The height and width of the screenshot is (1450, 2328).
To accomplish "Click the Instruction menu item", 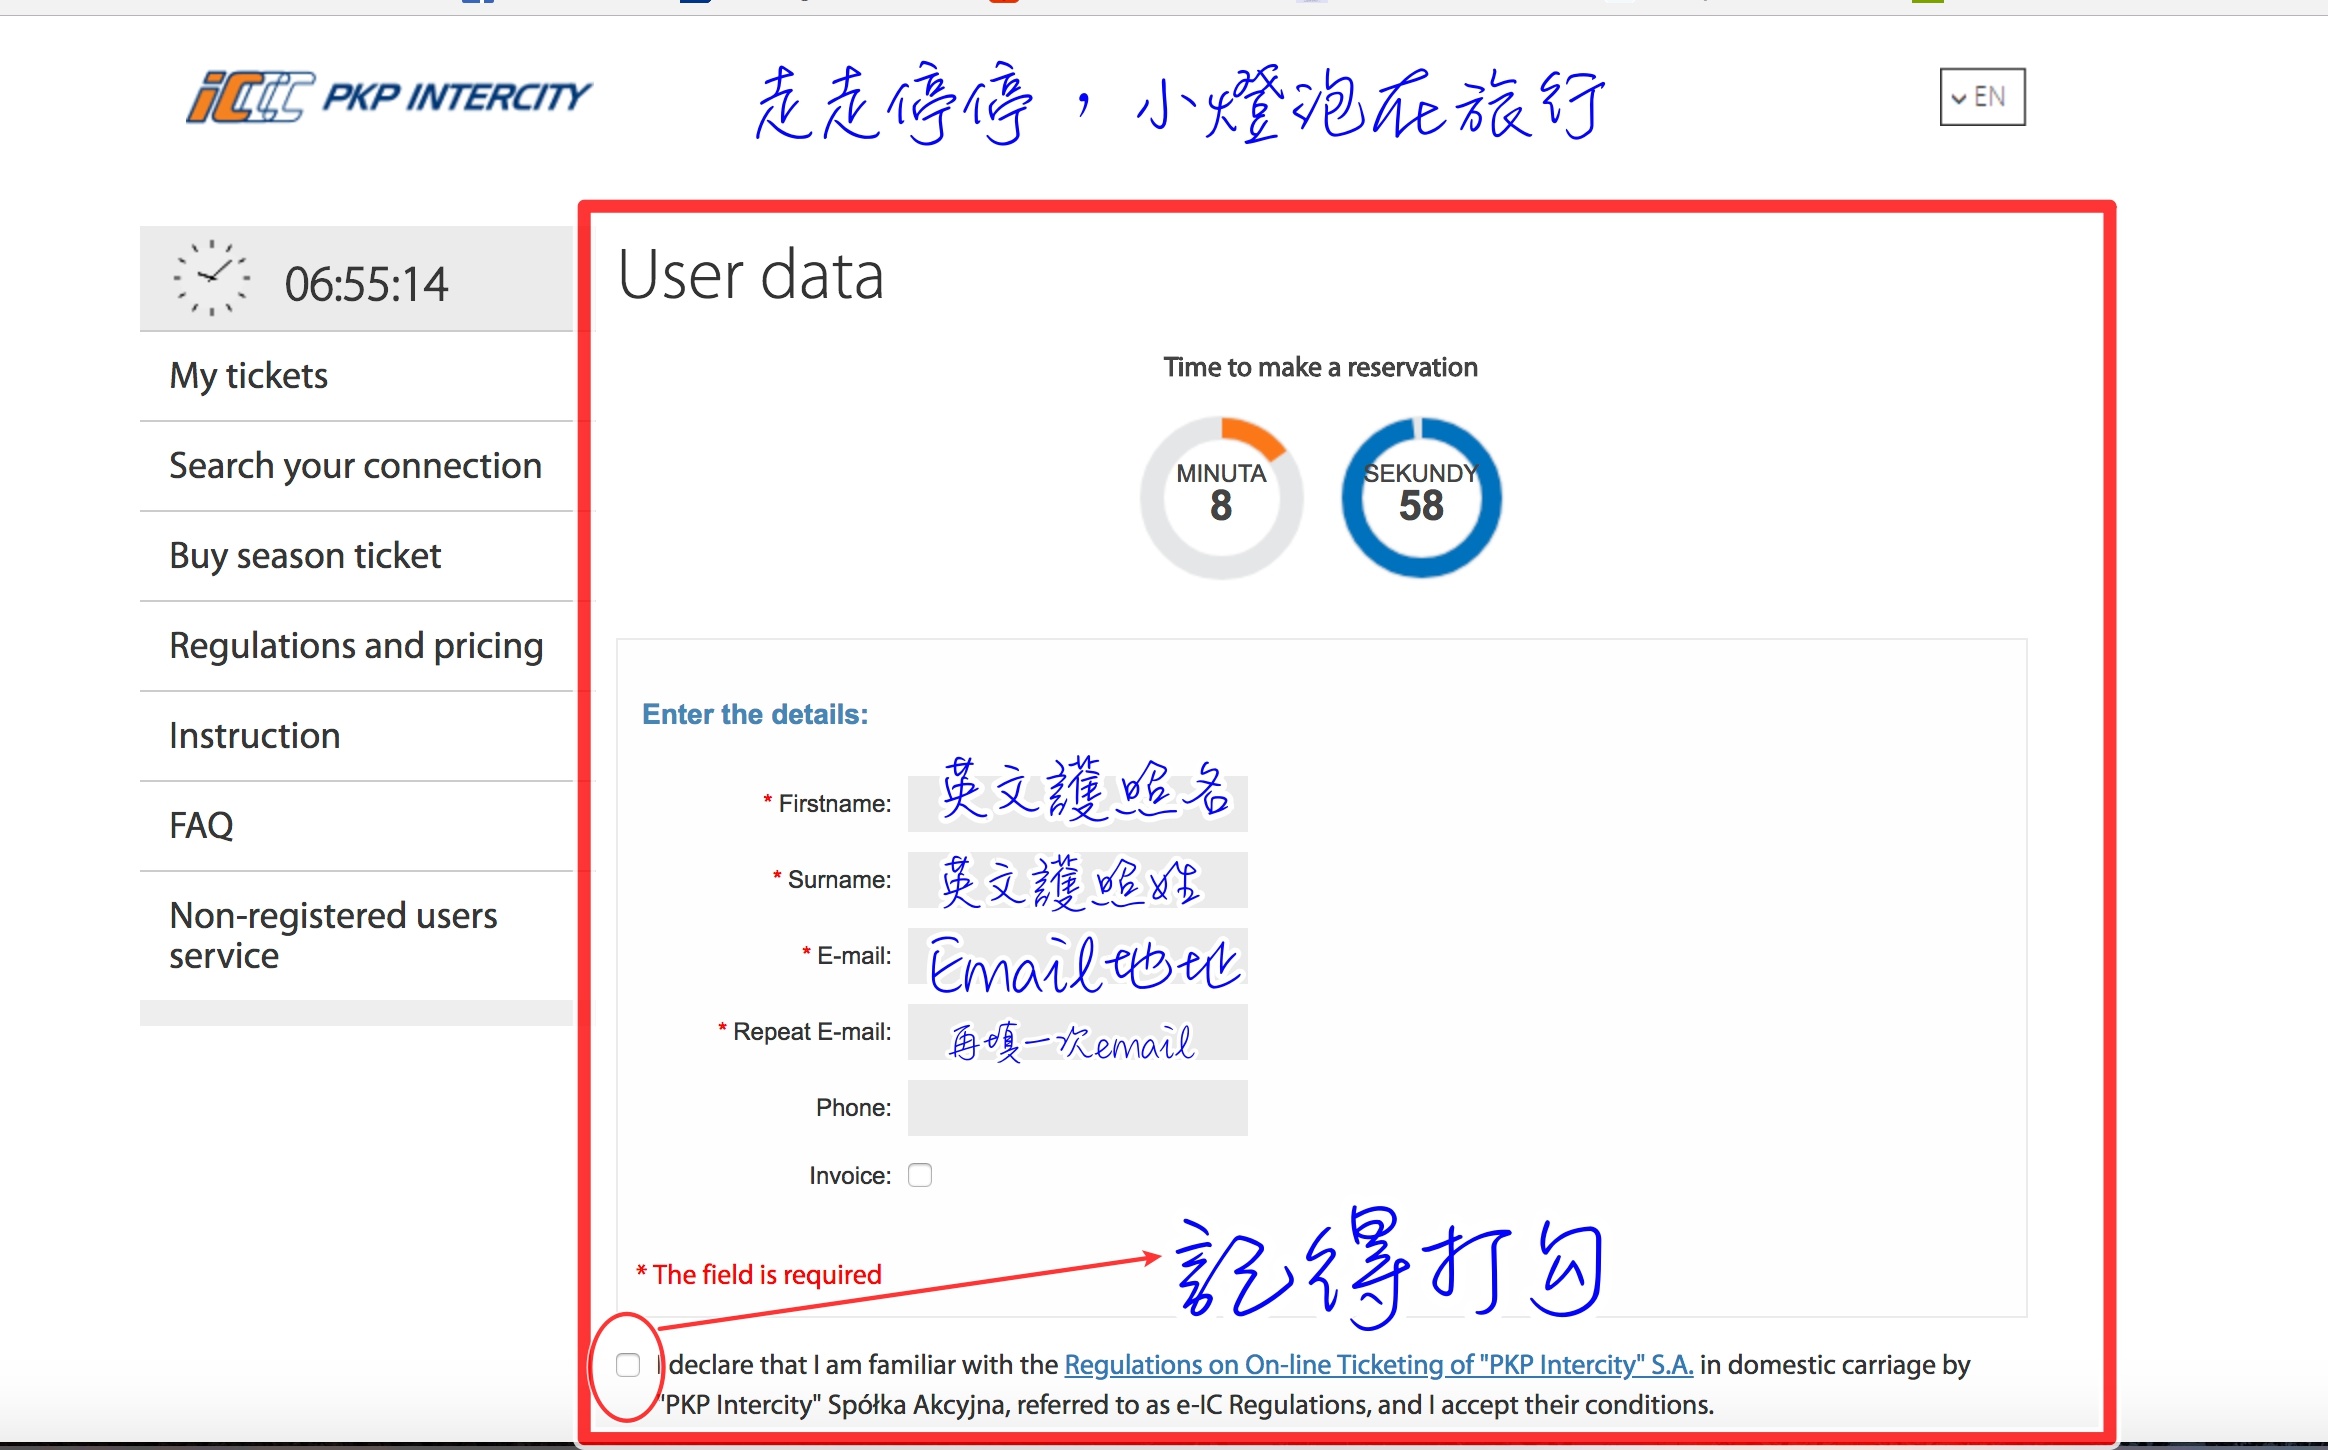I will coord(252,735).
